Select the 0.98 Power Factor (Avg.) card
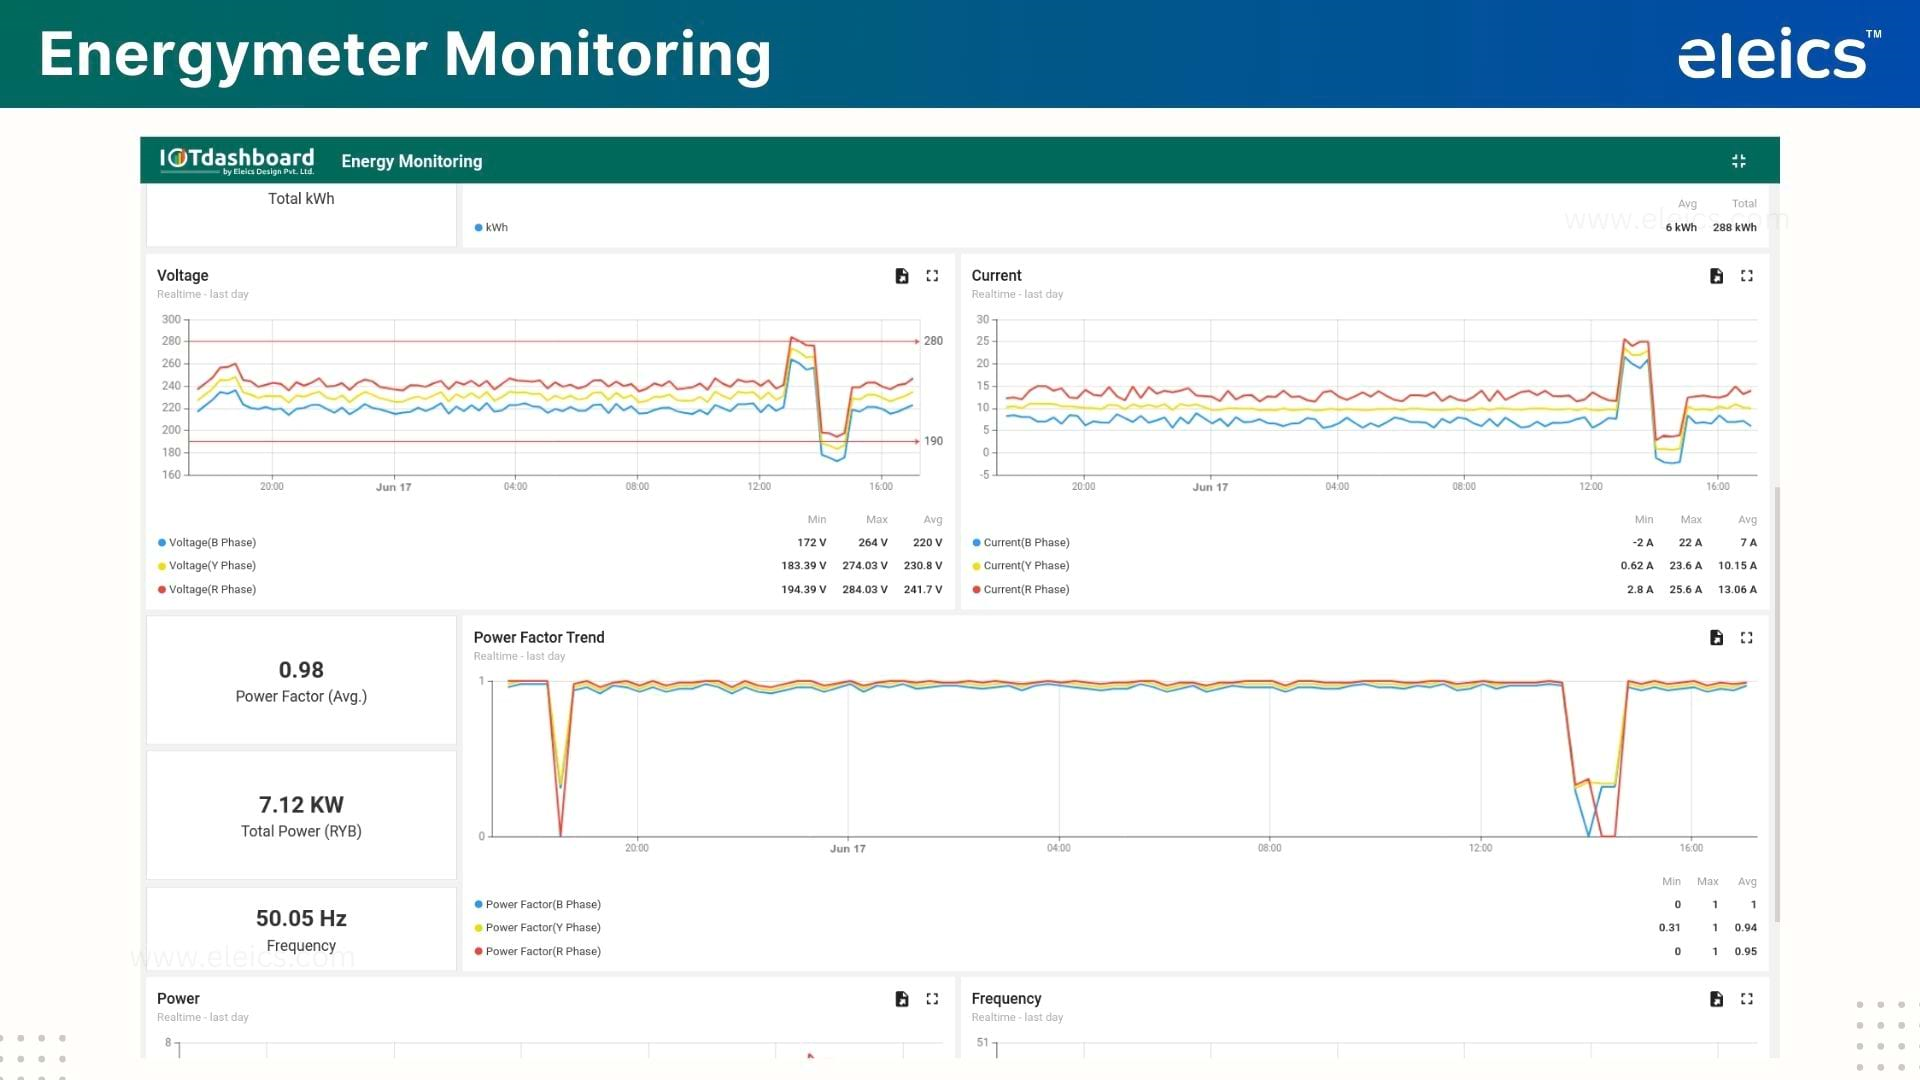The image size is (1920, 1080). point(301,681)
